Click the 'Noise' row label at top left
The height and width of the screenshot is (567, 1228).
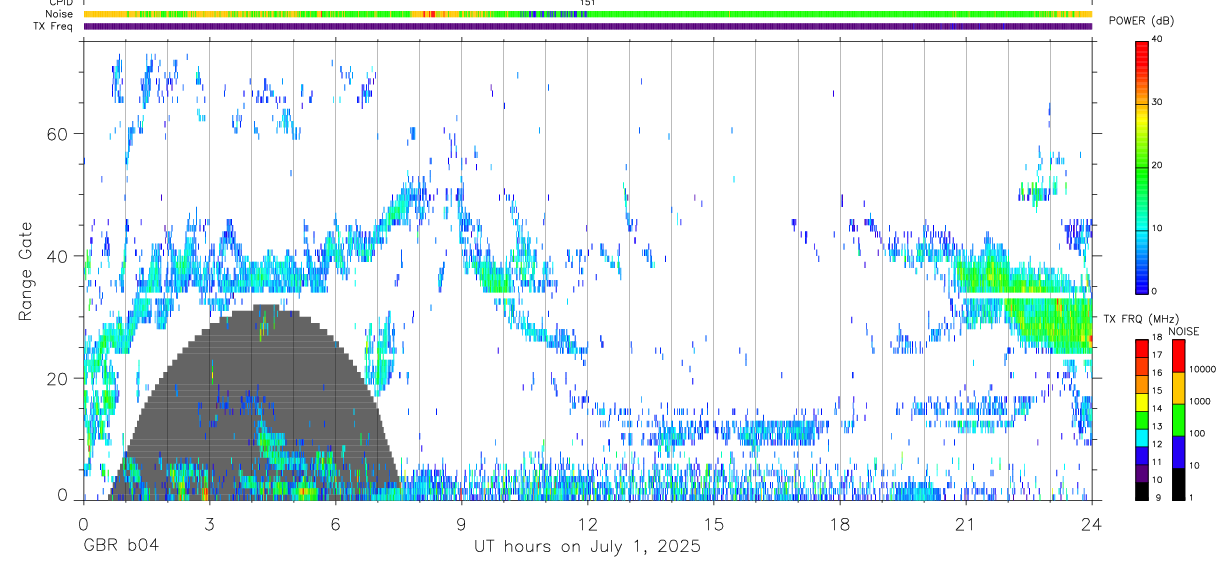click(59, 14)
